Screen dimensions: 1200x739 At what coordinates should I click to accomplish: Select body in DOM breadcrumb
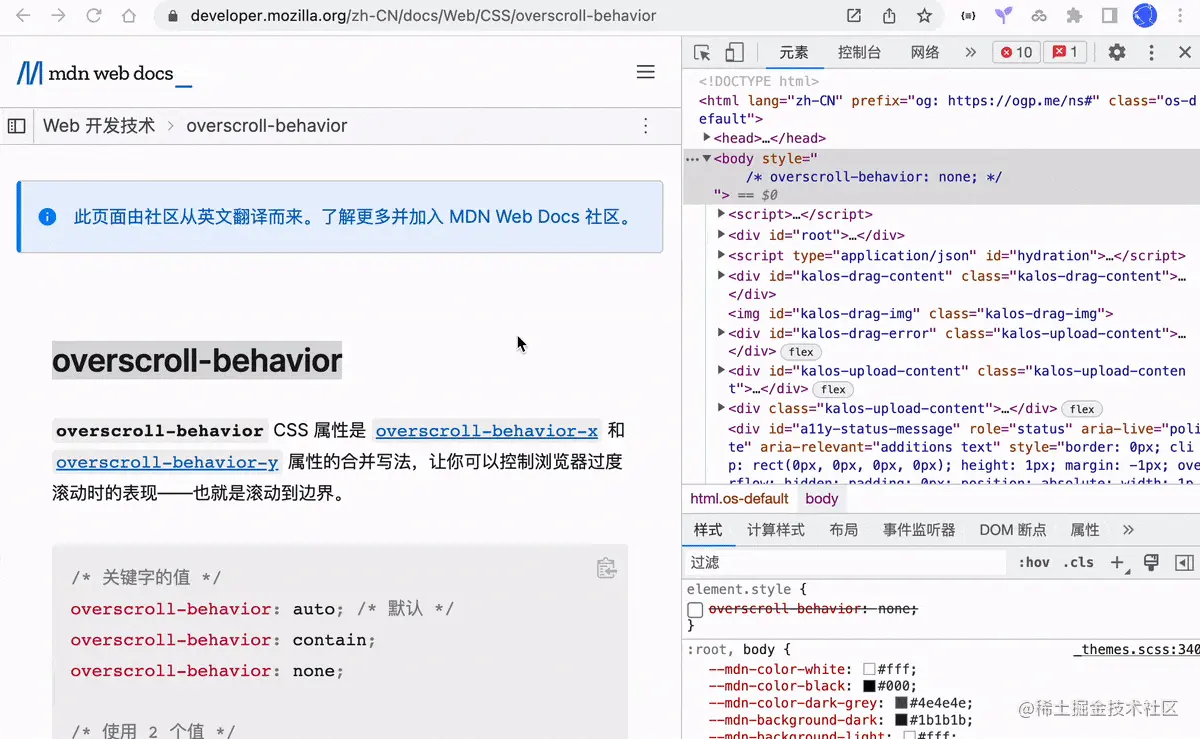[x=822, y=498]
